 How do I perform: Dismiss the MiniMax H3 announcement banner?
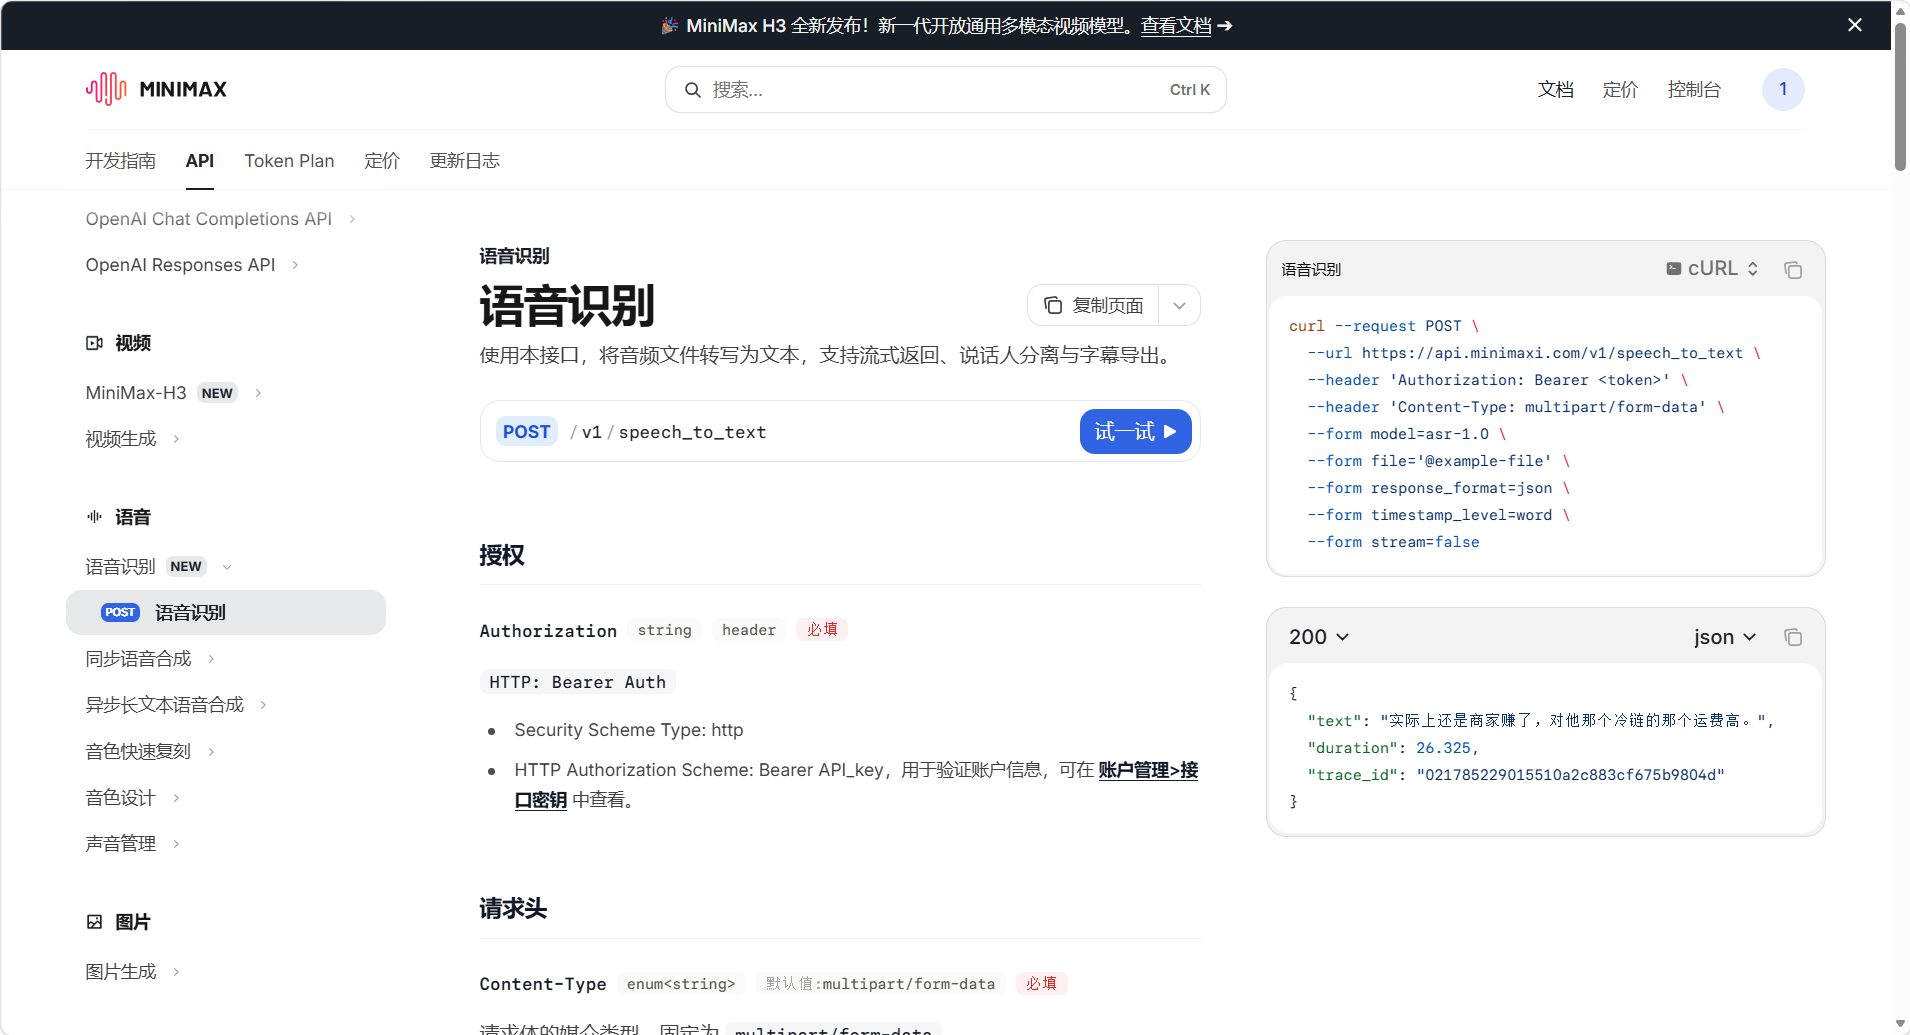tap(1855, 25)
